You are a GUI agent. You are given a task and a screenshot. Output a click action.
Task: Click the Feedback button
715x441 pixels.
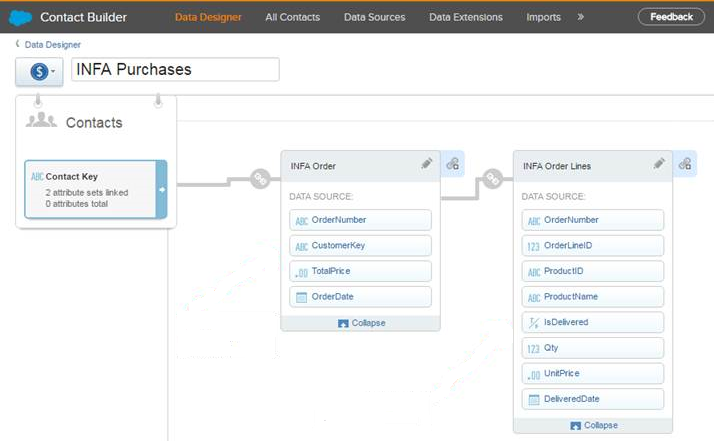tap(671, 17)
